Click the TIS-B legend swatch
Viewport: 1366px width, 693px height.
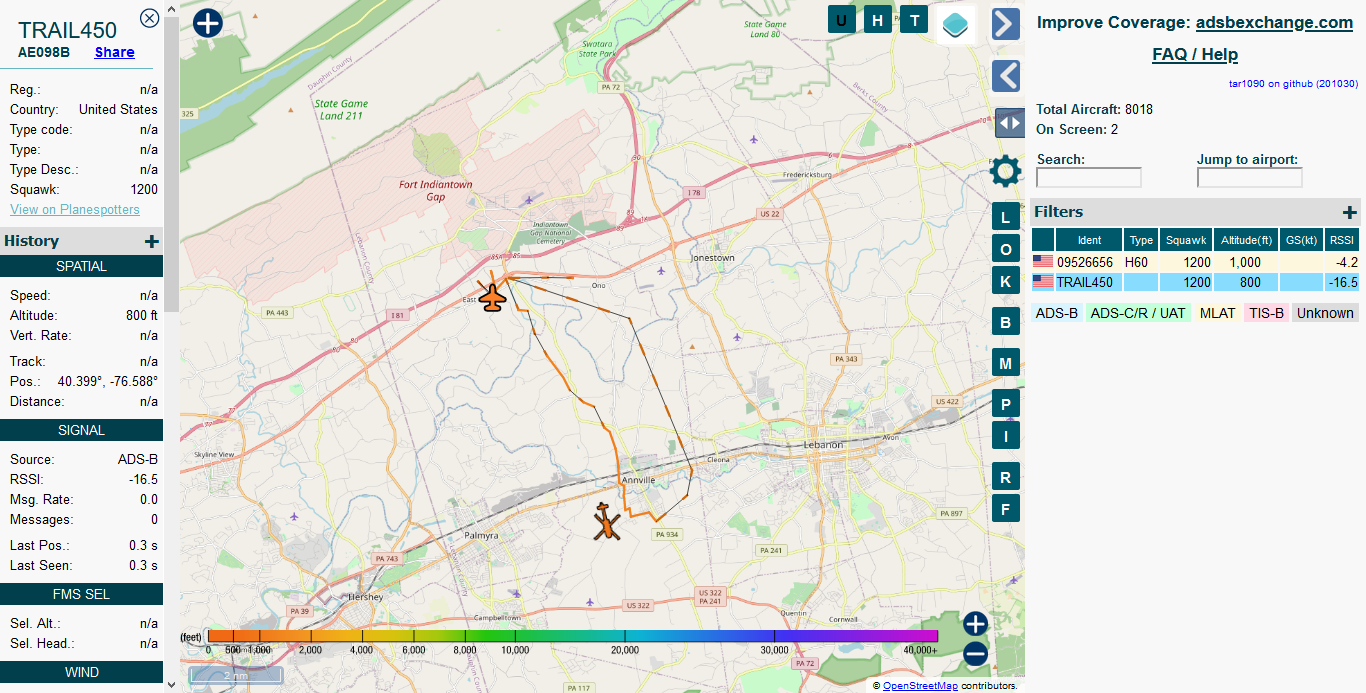coord(1266,313)
